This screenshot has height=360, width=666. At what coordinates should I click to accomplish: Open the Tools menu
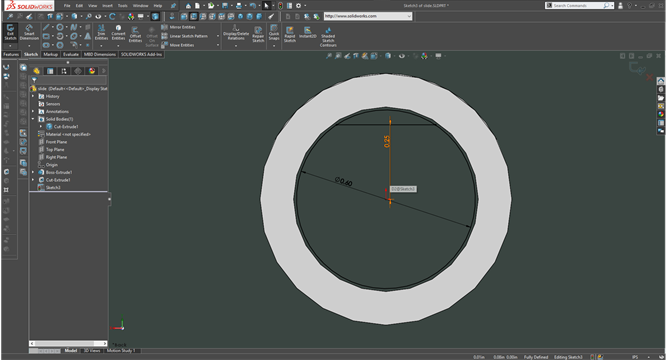tap(122, 6)
